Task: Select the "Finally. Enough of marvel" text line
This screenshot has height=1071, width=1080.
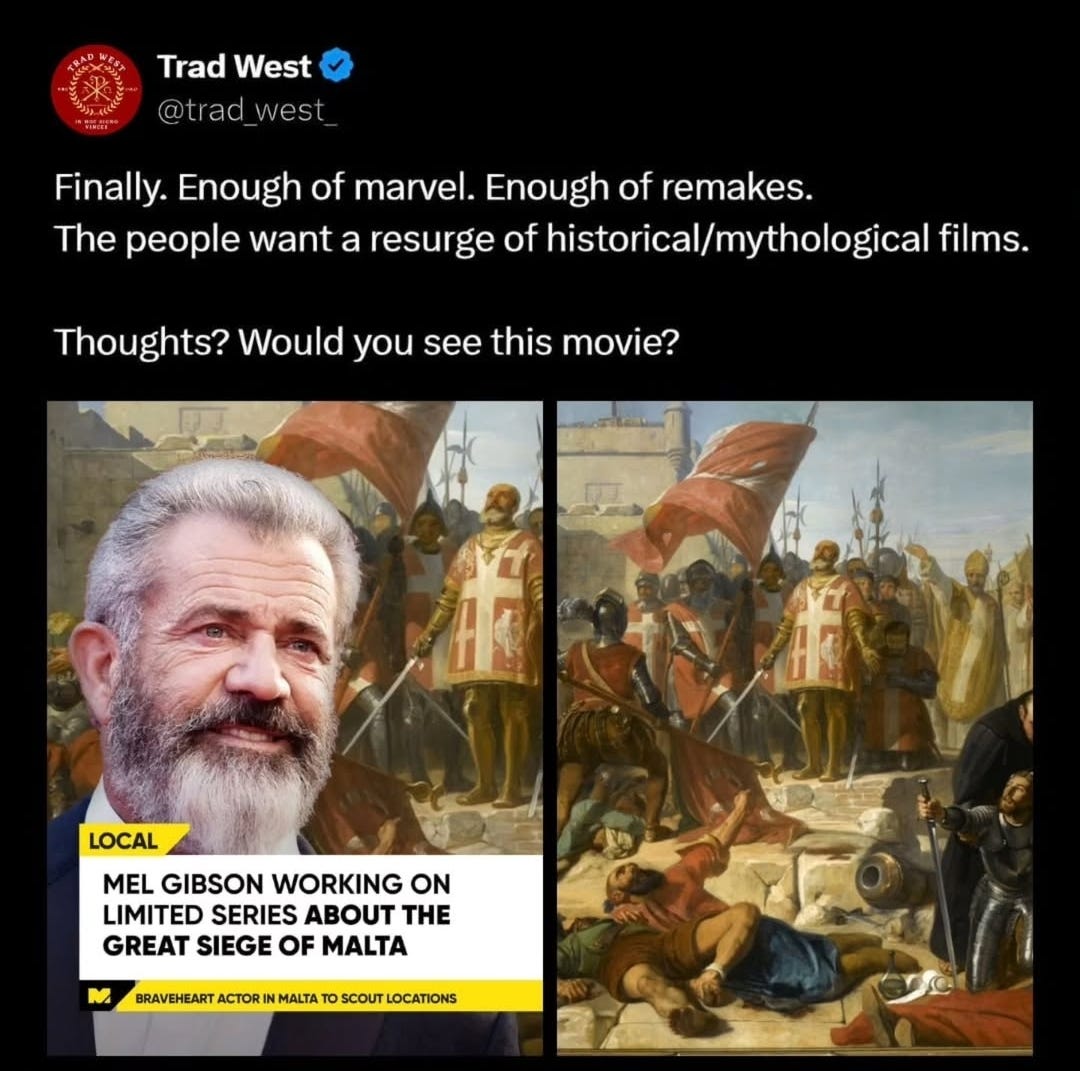Action: (x=434, y=187)
